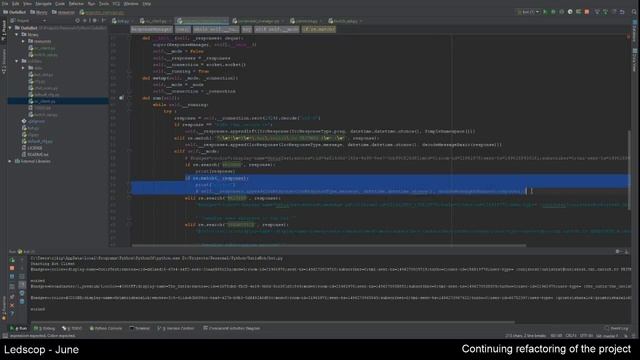Click ResponseManager breadcrumb
This screenshot has width=640, height=360.
151,29
